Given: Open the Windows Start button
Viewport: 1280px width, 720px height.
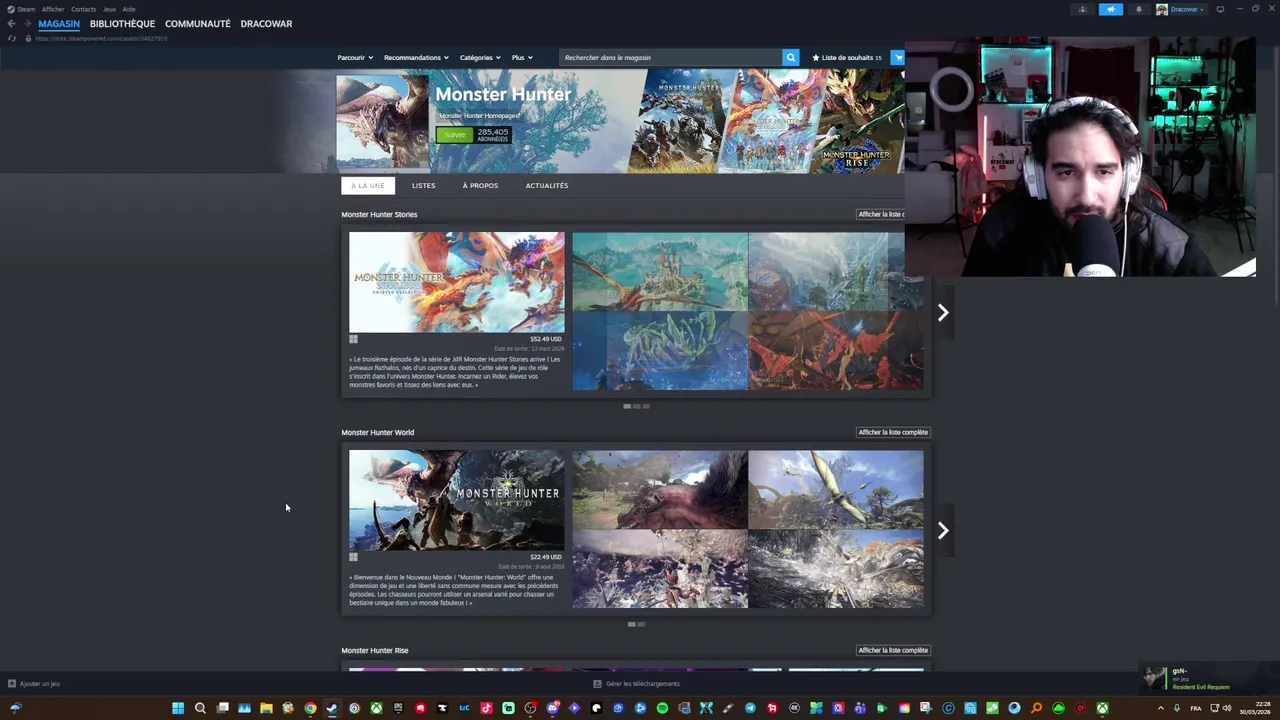Looking at the screenshot, I should pos(178,708).
